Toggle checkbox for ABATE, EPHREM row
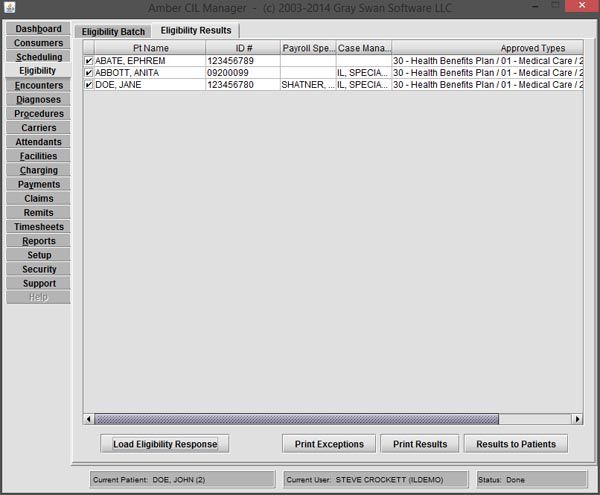Viewport: 600px width, 495px height. (89, 61)
